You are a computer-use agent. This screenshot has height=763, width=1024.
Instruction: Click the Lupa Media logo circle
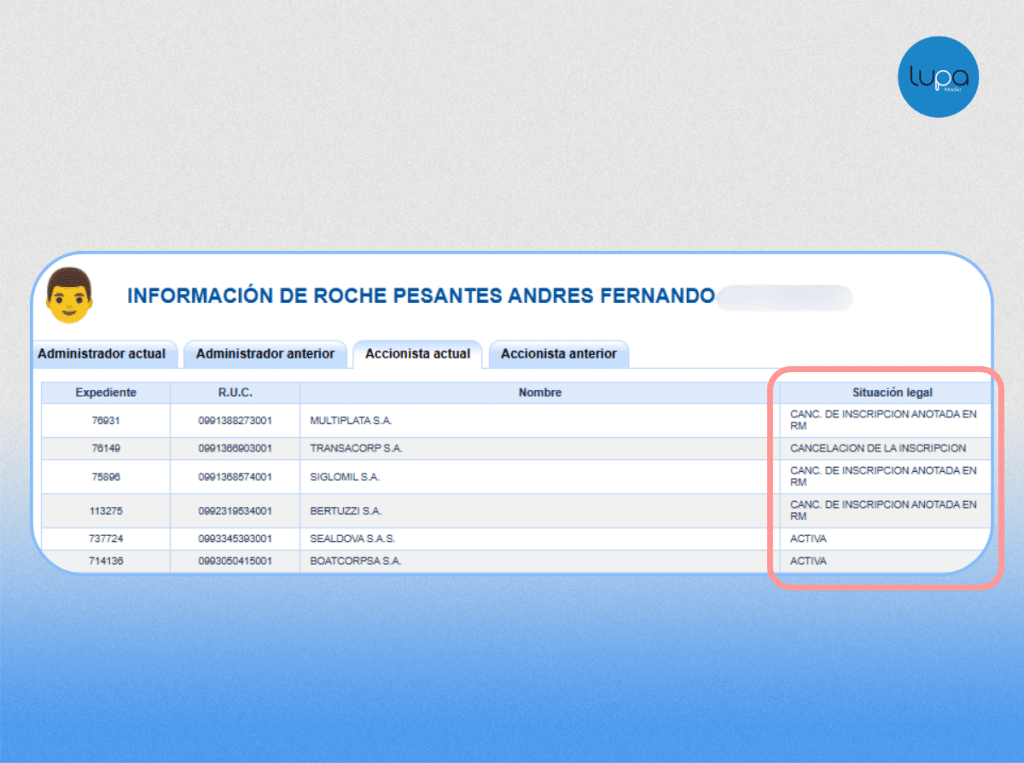pos(938,77)
